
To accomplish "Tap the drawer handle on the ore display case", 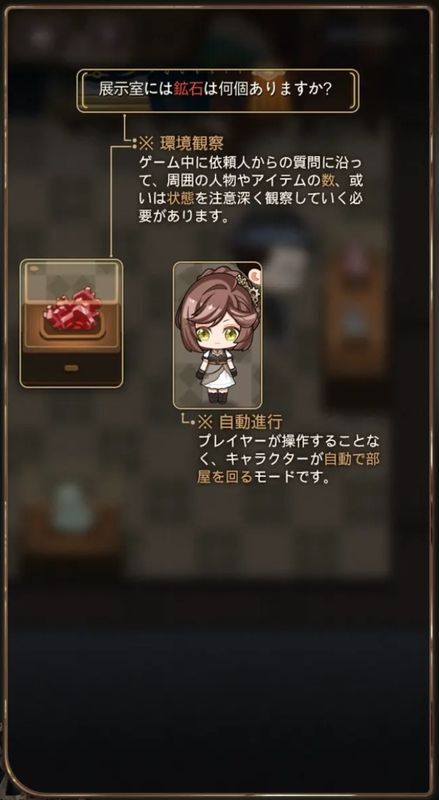I will click(x=71, y=367).
